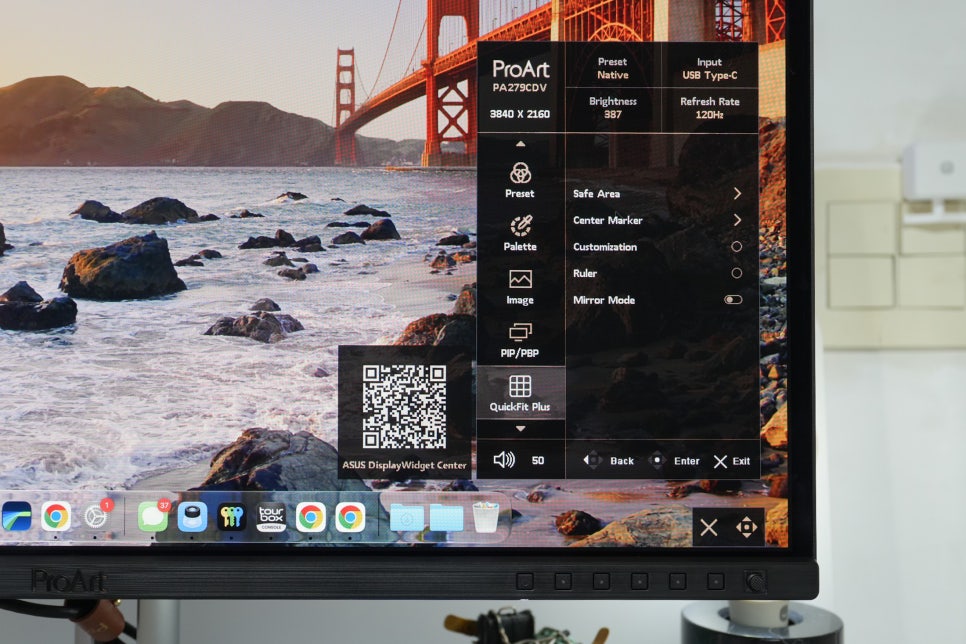Select the Ruler radio button
This screenshot has width=966, height=644.
(x=736, y=273)
